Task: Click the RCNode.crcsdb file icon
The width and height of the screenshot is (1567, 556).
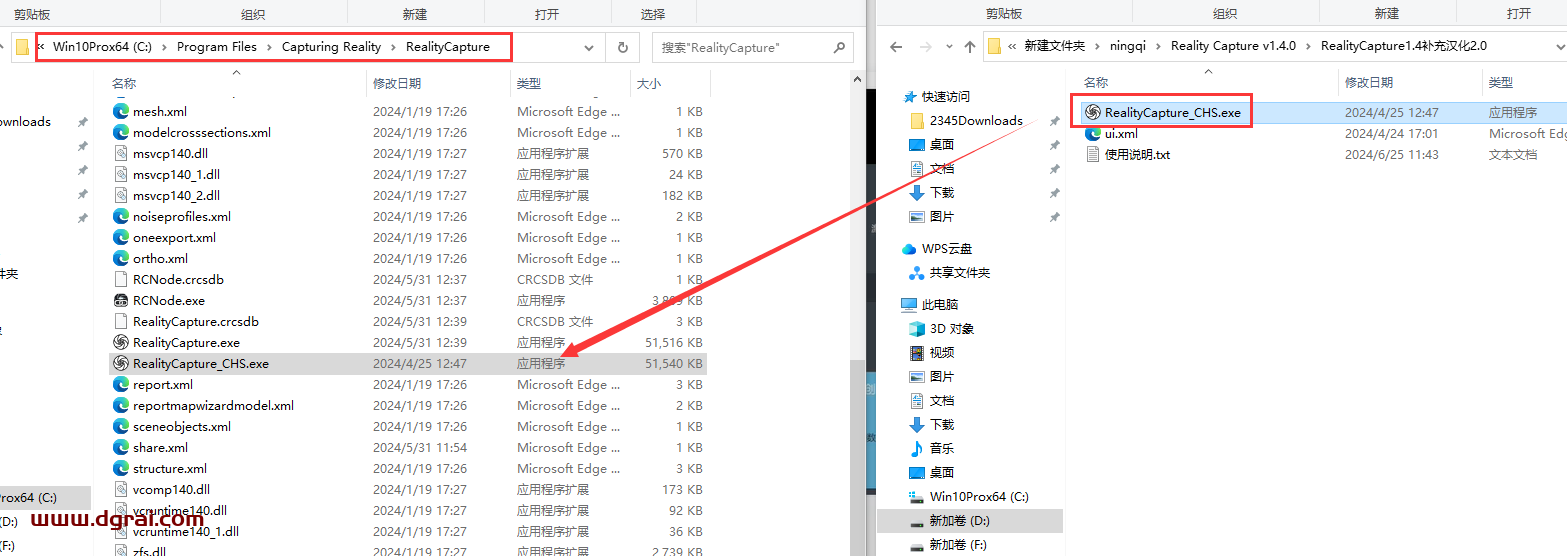Action: click(121, 280)
